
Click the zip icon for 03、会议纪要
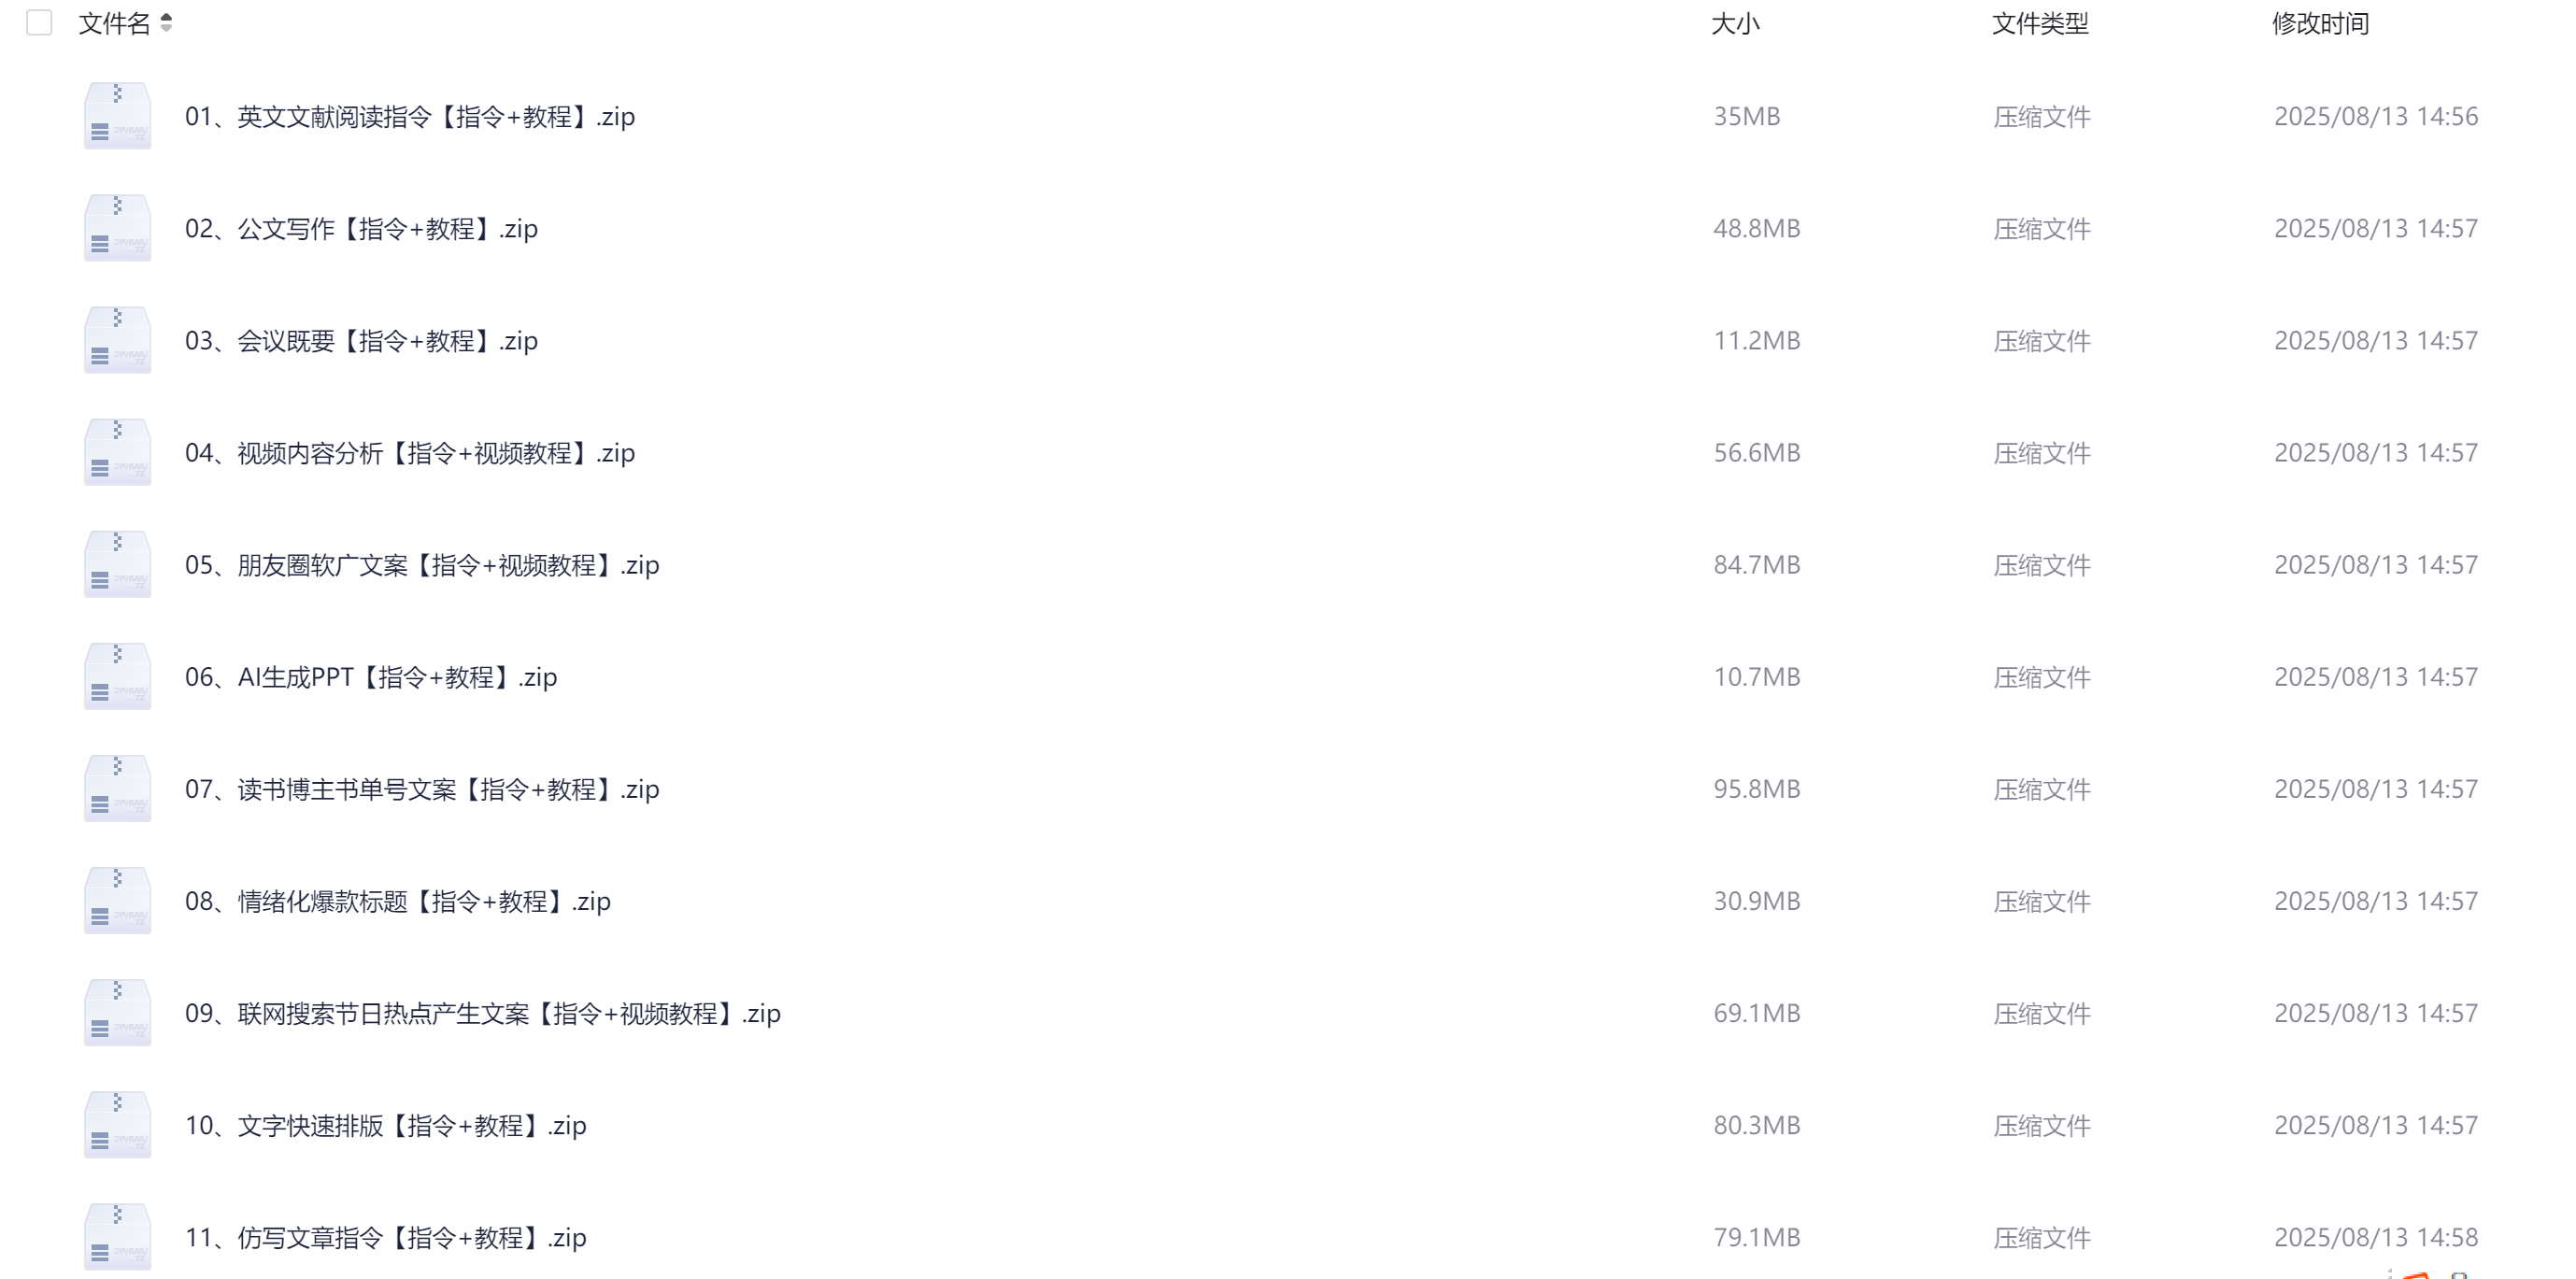[x=117, y=340]
